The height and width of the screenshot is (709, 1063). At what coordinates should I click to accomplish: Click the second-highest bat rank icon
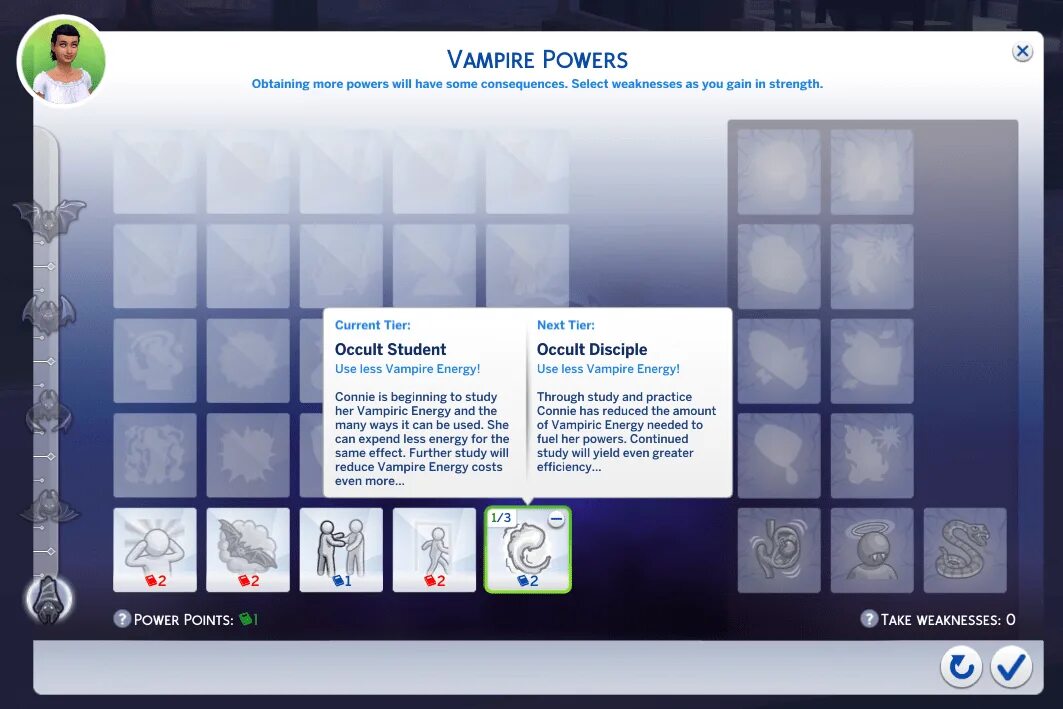click(x=49, y=314)
